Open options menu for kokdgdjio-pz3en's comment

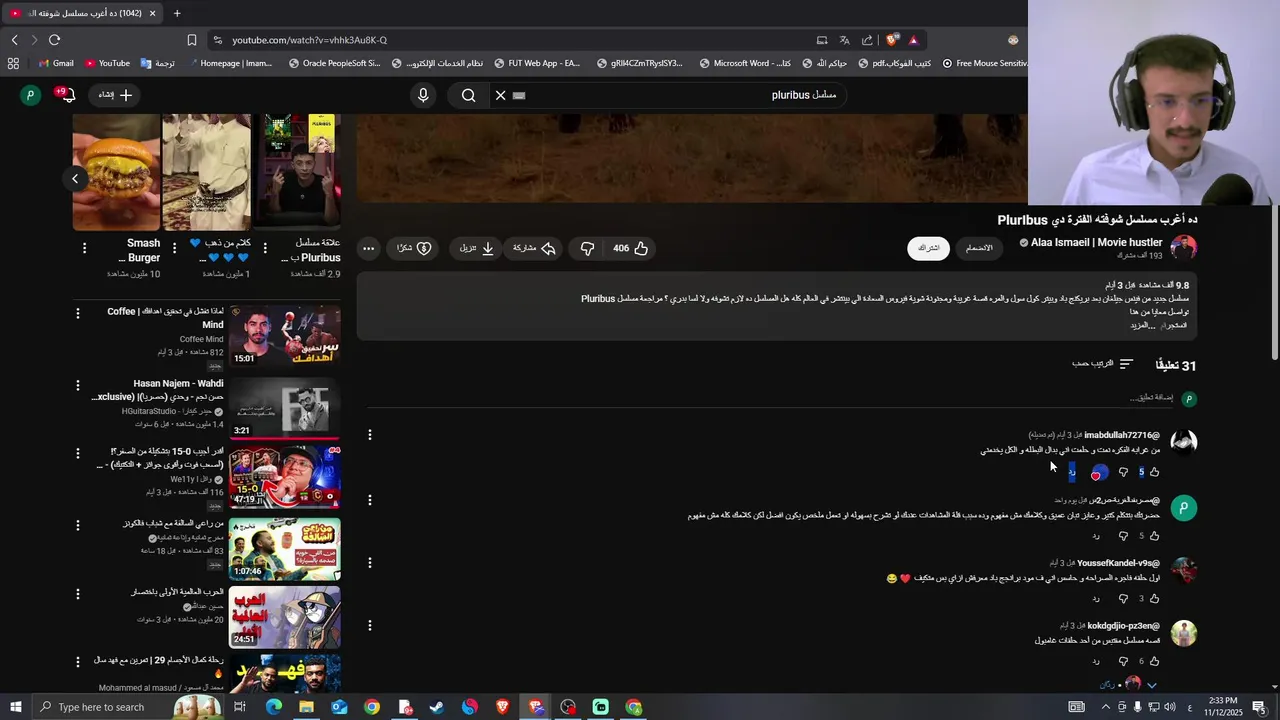[369, 626]
